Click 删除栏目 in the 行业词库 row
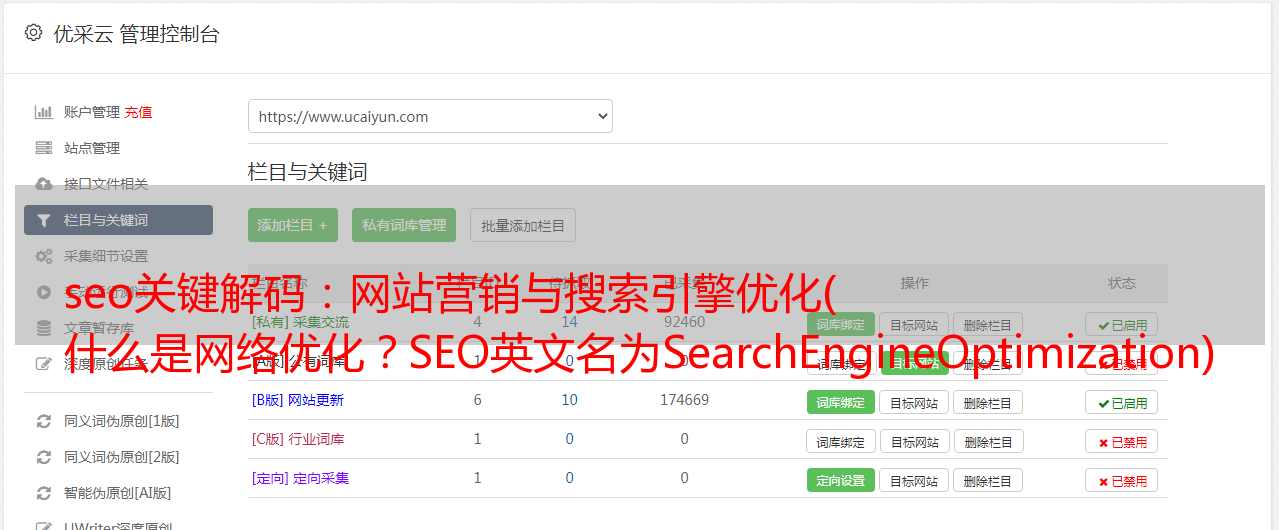Screen dimensions: 1279x530 [x=988, y=441]
